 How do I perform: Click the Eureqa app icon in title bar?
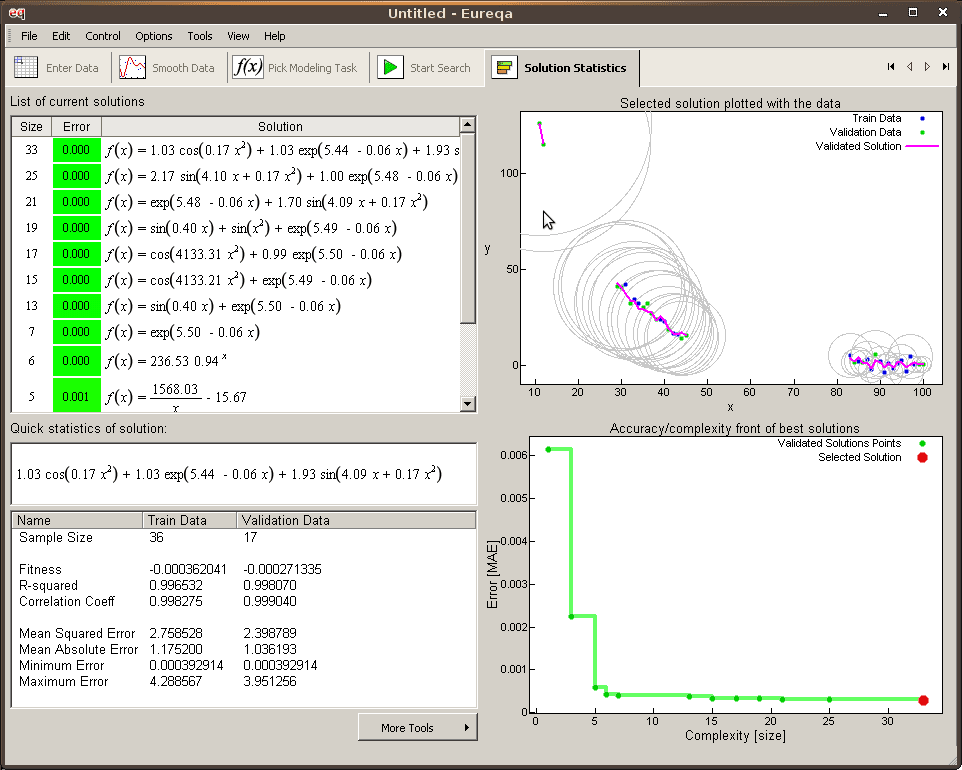pyautogui.click(x=17, y=13)
